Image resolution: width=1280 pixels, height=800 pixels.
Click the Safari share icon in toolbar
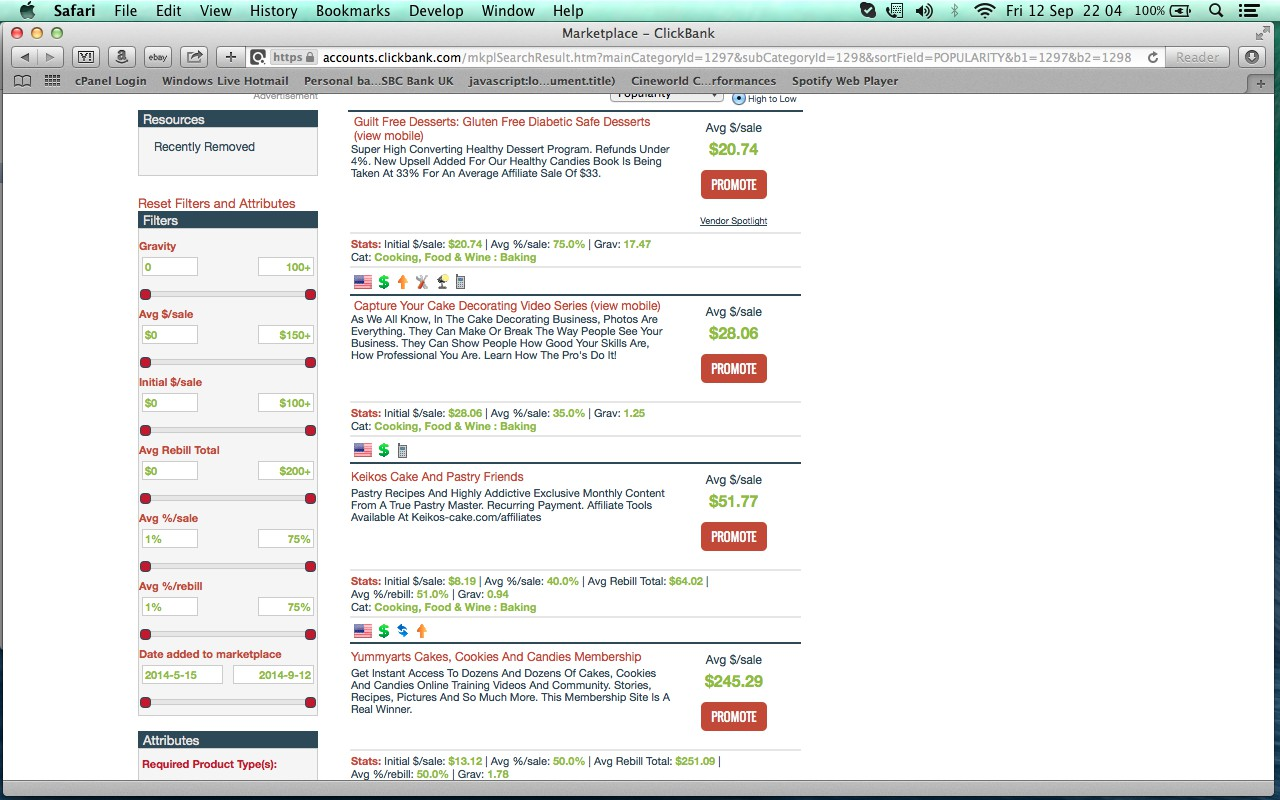point(195,57)
